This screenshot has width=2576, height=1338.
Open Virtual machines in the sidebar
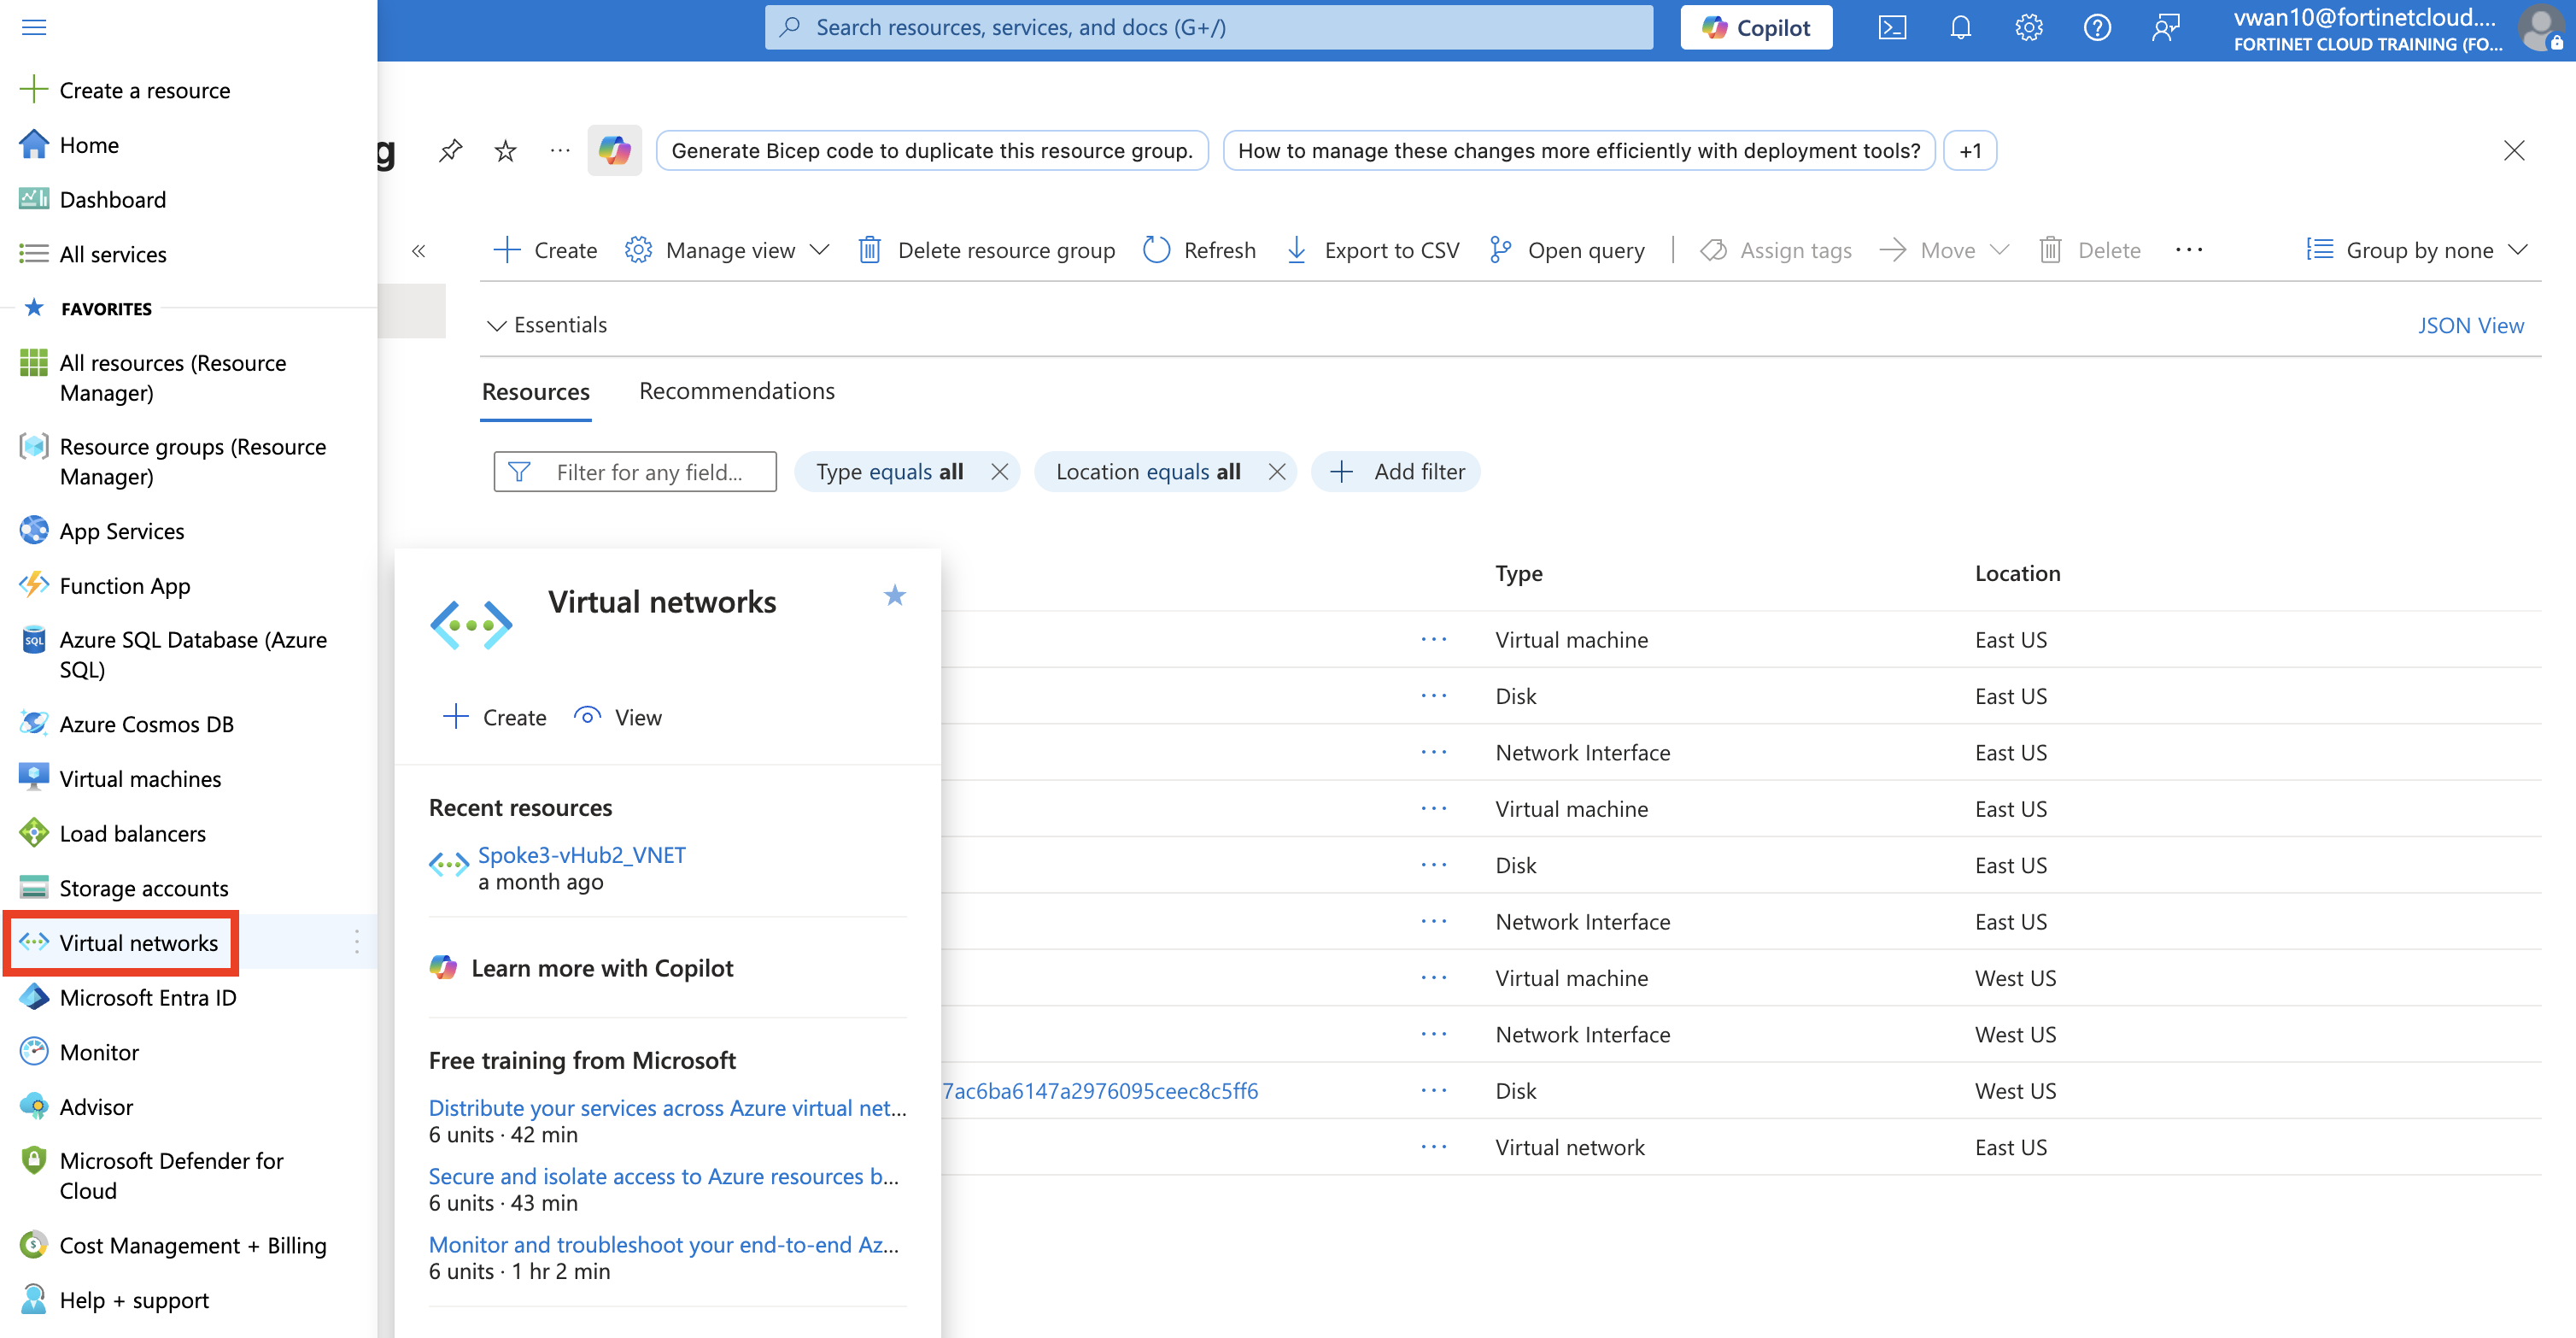click(140, 779)
